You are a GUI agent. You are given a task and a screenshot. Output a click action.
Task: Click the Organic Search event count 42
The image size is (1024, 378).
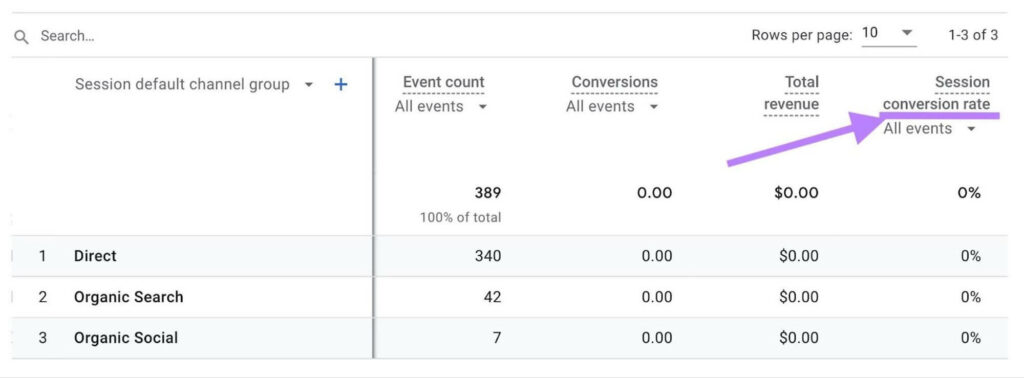tap(492, 297)
